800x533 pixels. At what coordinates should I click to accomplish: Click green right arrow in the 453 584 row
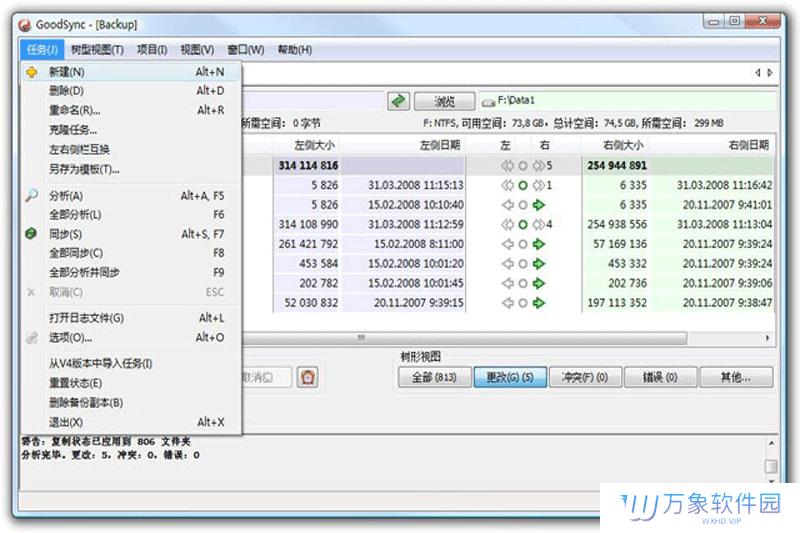tap(539, 264)
